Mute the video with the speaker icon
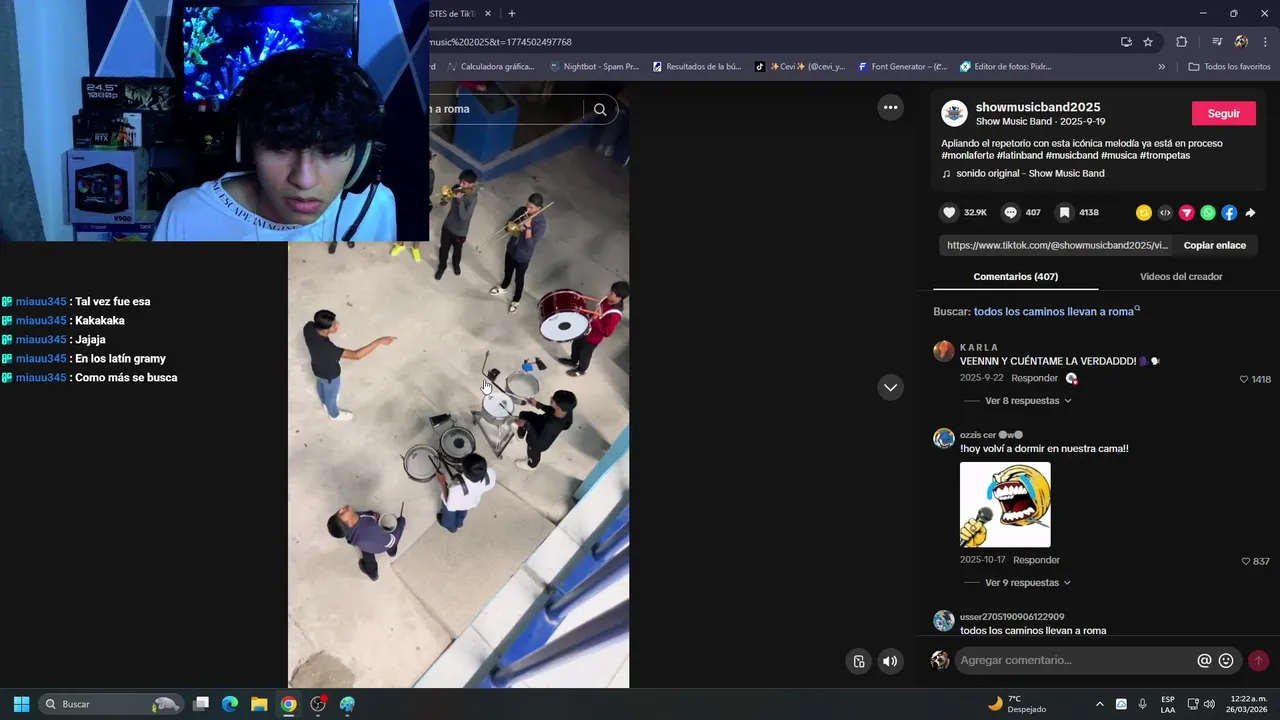The image size is (1280, 720). coord(890,661)
